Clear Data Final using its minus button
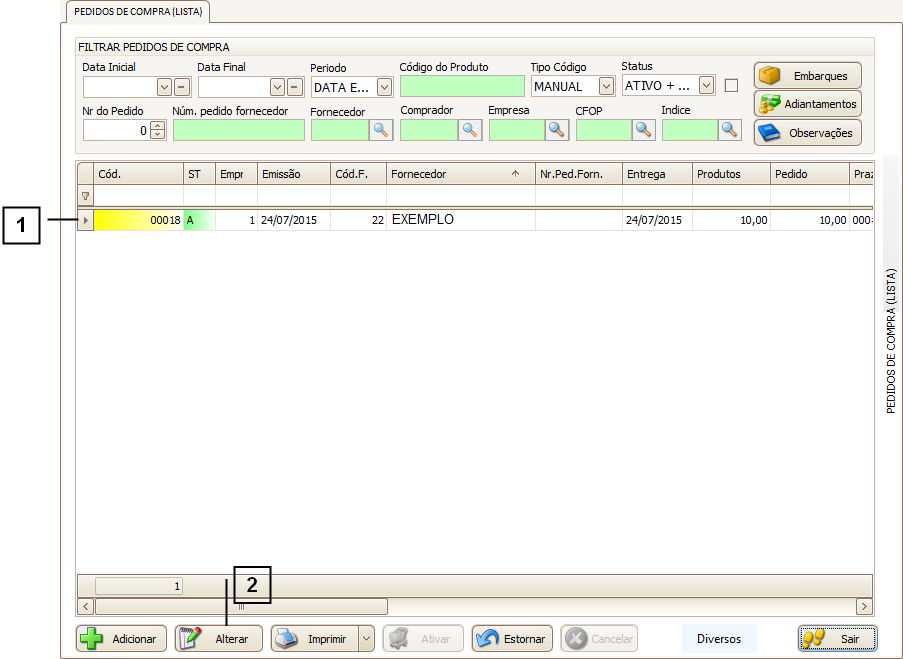The width and height of the screenshot is (903, 659). [295, 87]
